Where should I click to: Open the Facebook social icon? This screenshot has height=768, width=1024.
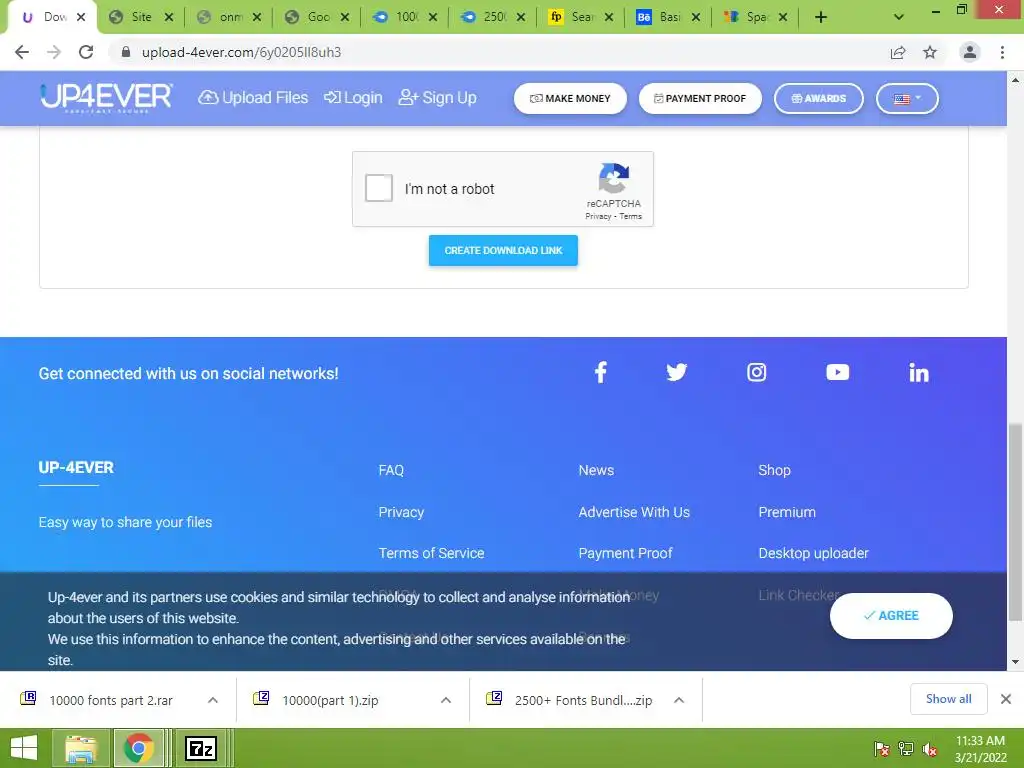coord(600,372)
